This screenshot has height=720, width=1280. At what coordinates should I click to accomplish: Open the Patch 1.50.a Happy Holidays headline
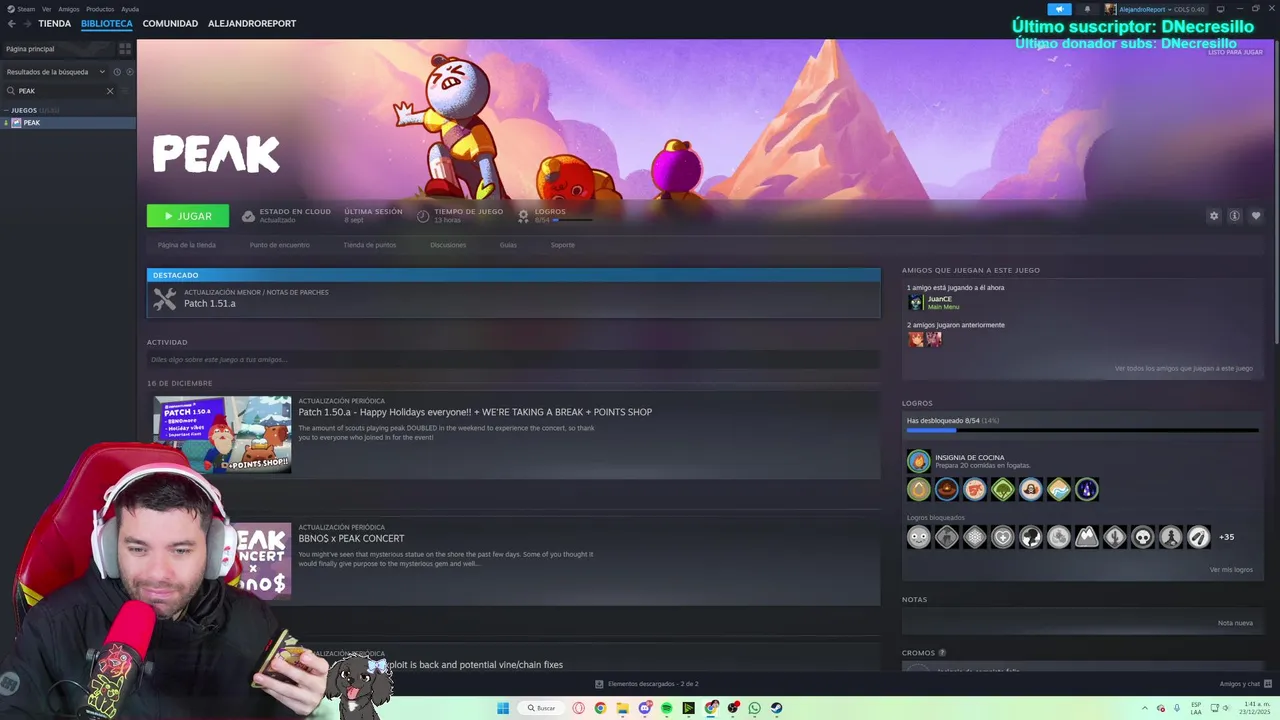point(475,412)
